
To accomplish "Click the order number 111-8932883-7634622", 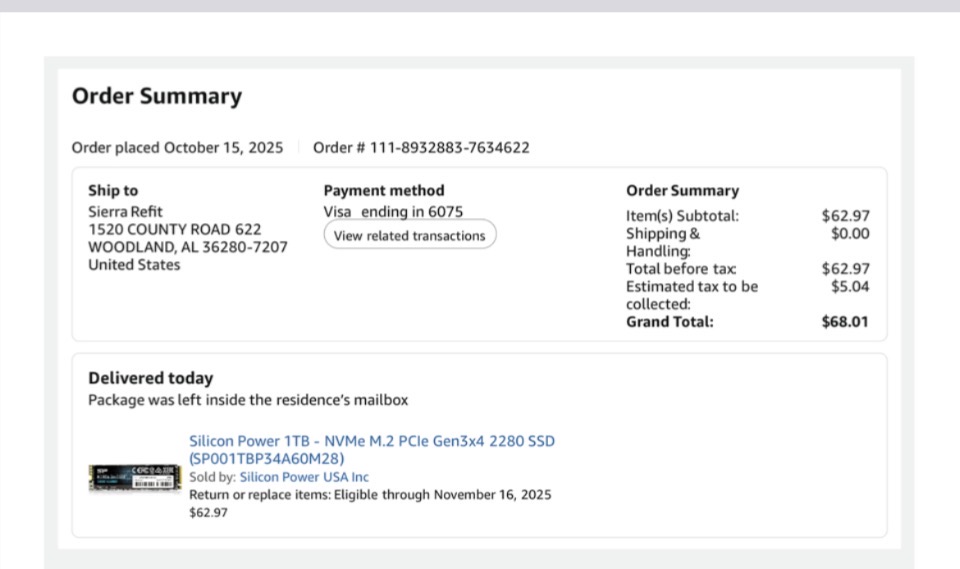I will (x=449, y=148).
